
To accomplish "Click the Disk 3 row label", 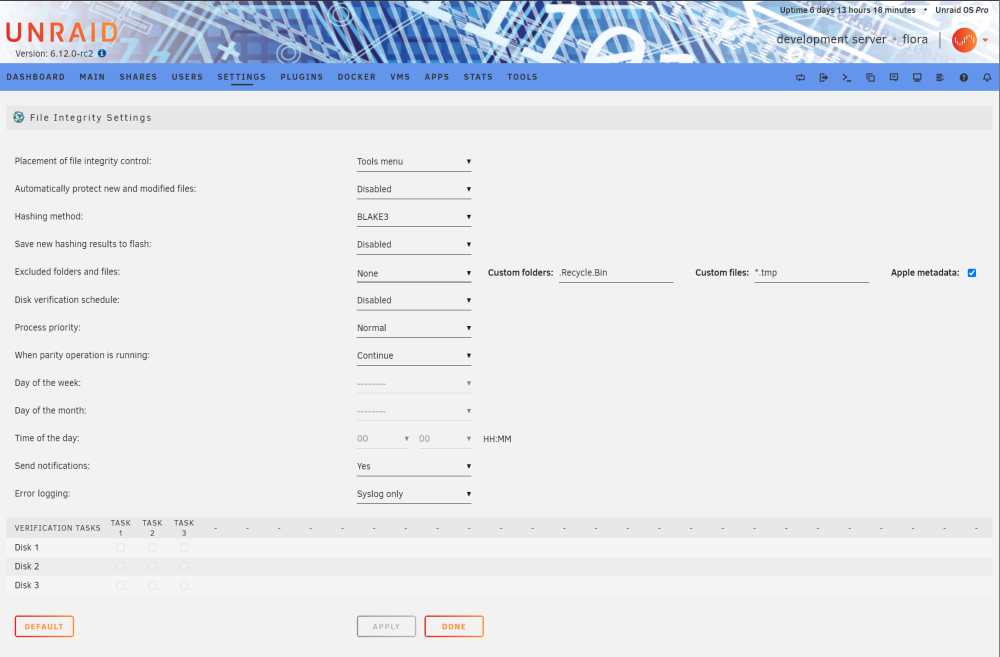I will (27, 585).
